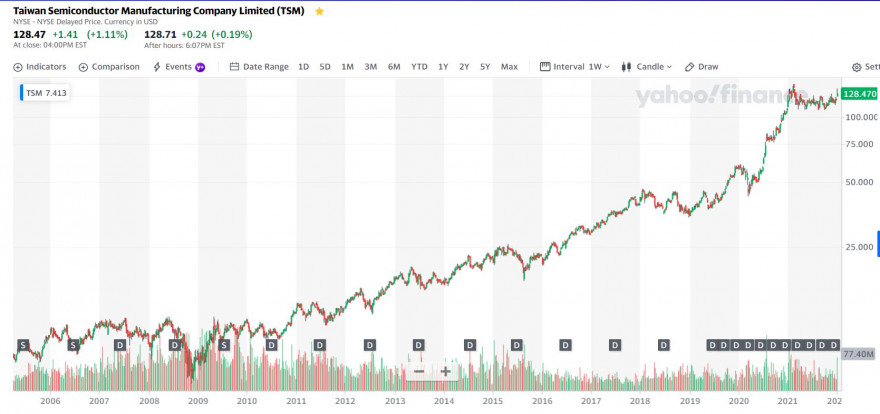Click the yellow star watchlist icon

319,11
